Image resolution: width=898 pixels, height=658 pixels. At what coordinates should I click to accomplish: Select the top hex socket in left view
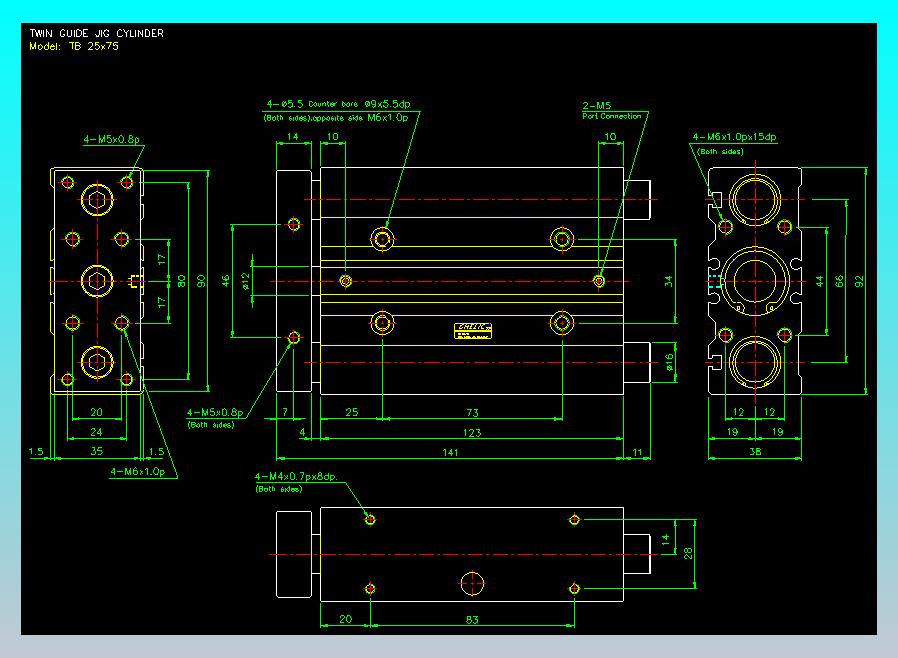point(97,199)
